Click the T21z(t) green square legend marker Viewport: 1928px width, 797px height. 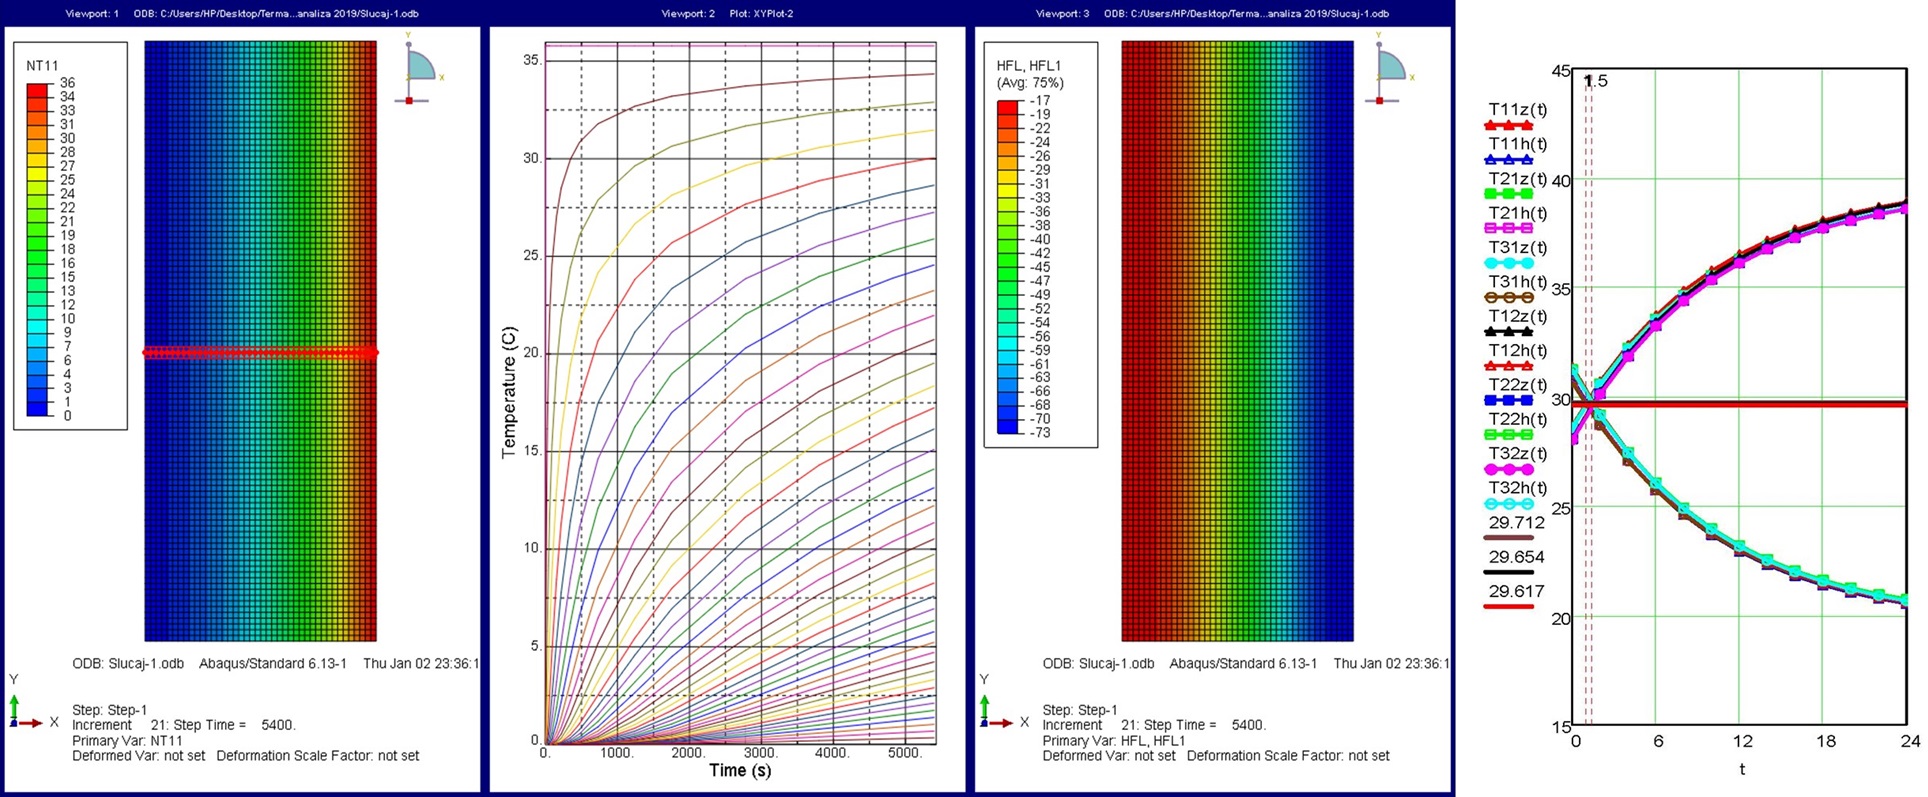tap(1508, 194)
